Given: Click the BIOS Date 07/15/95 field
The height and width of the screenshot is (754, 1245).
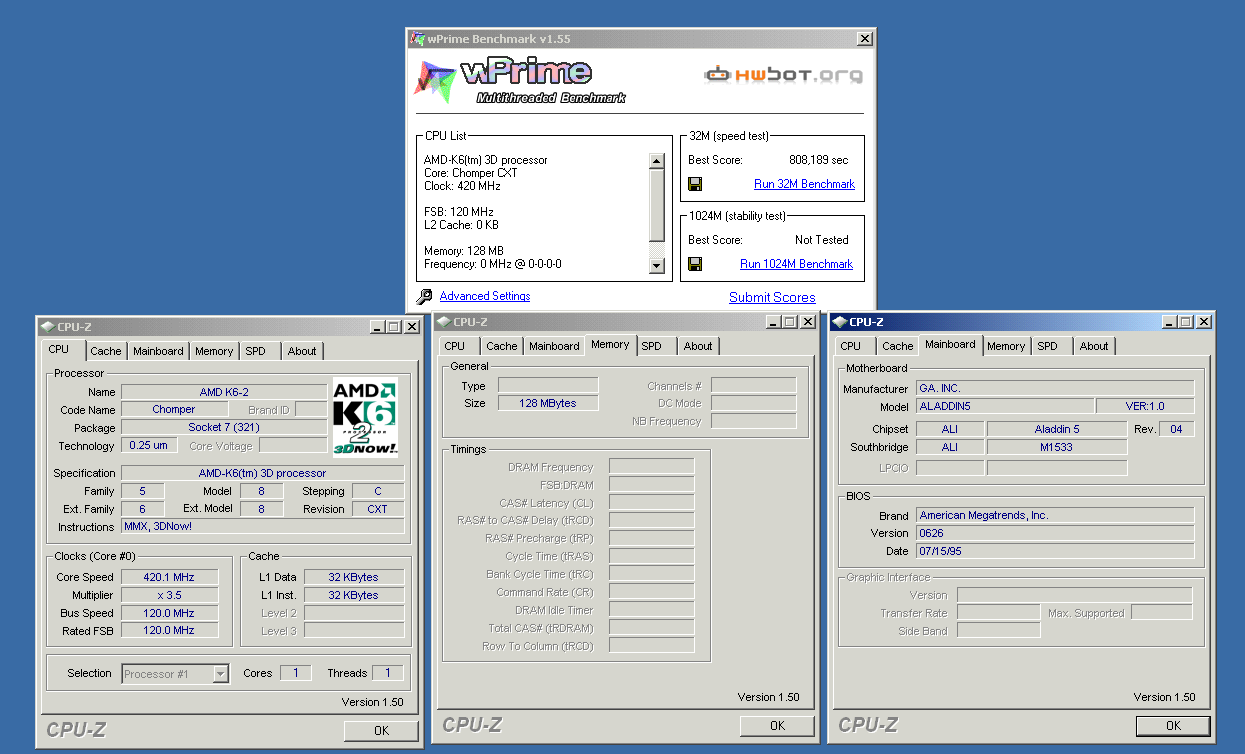Looking at the screenshot, I should (x=1055, y=551).
